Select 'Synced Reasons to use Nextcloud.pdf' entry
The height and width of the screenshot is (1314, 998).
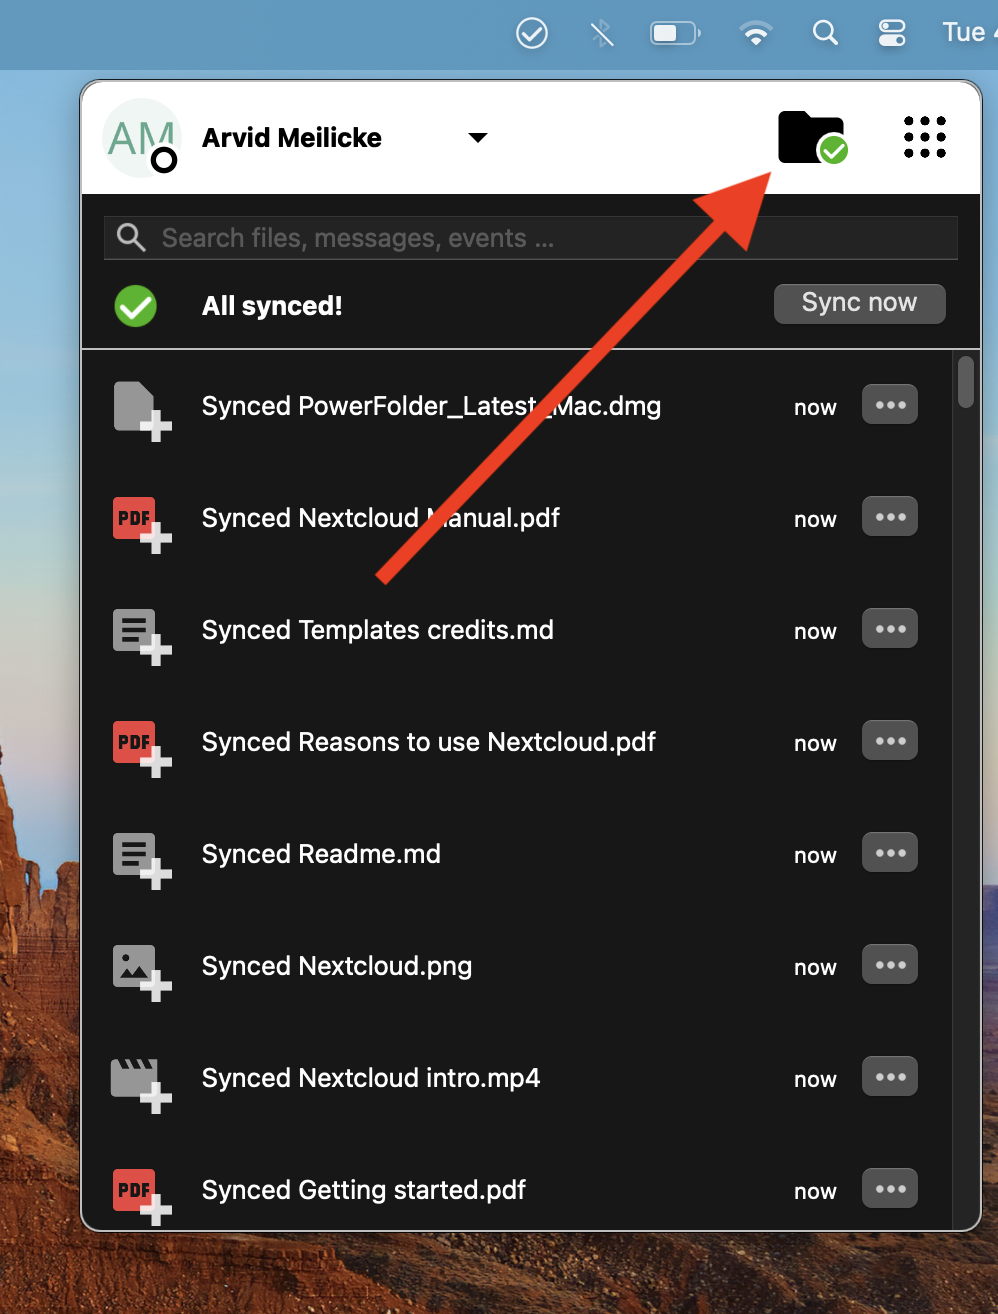[428, 742]
